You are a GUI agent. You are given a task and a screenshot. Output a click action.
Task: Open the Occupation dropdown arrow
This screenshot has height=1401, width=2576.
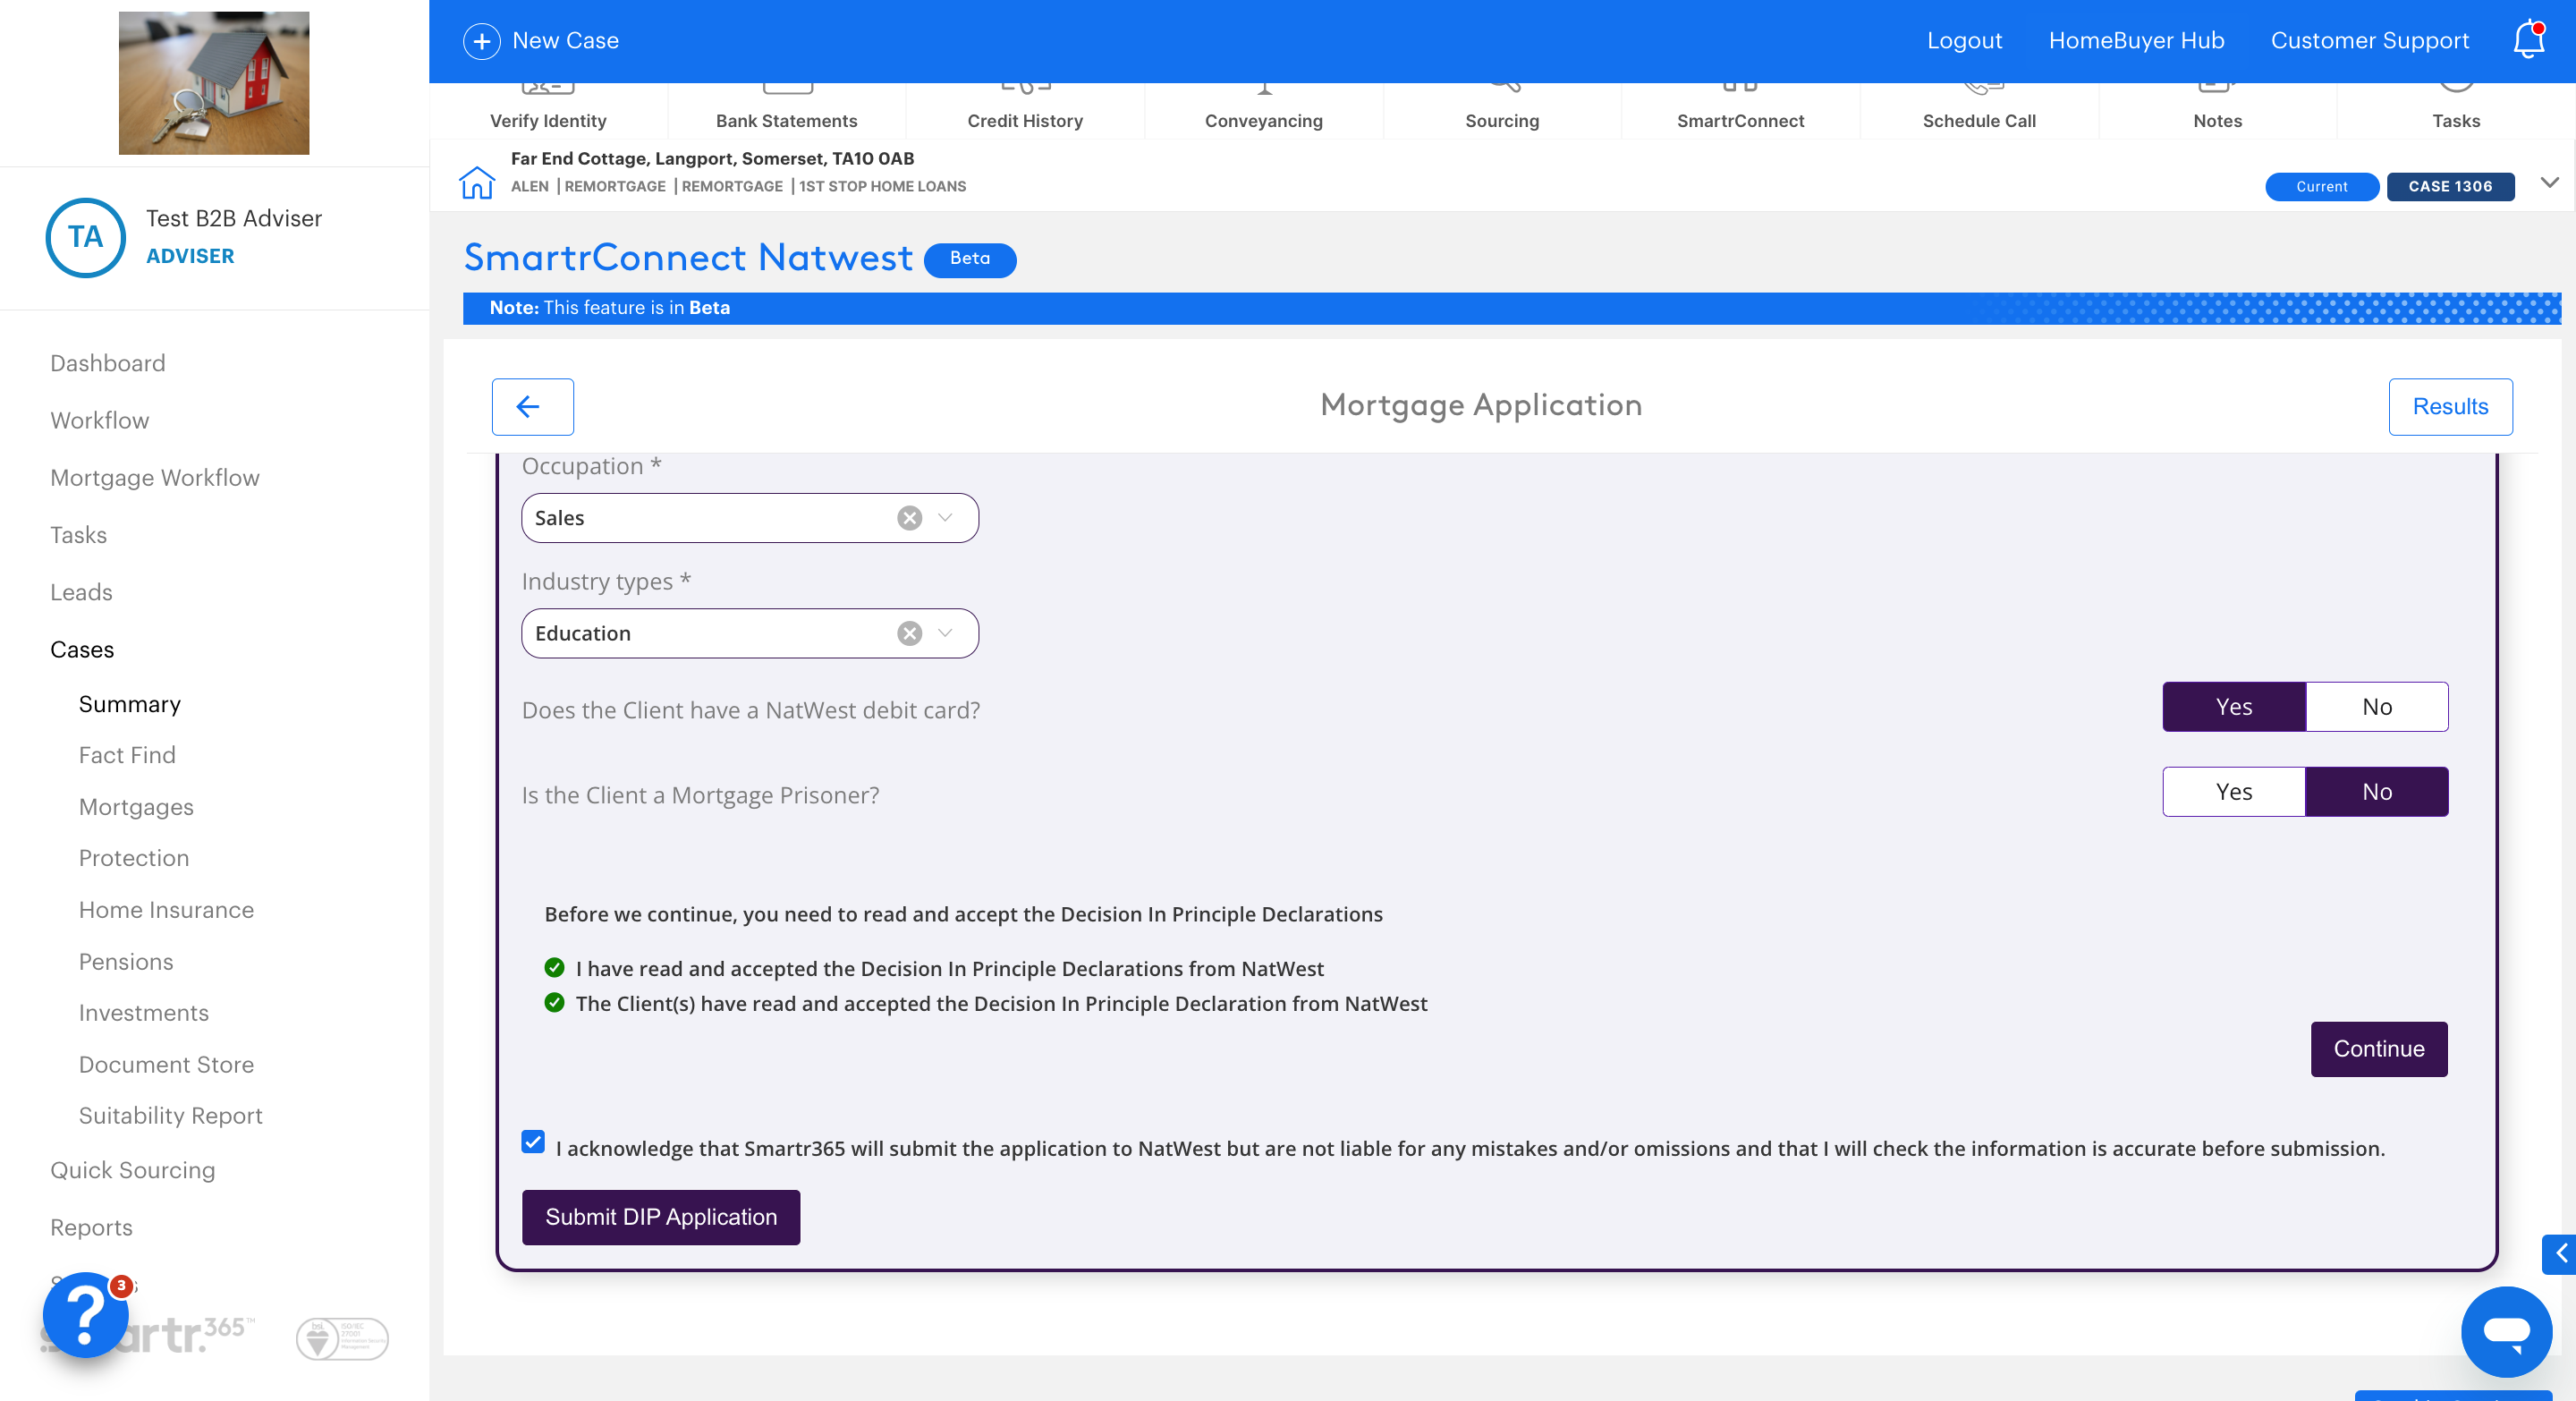(945, 518)
